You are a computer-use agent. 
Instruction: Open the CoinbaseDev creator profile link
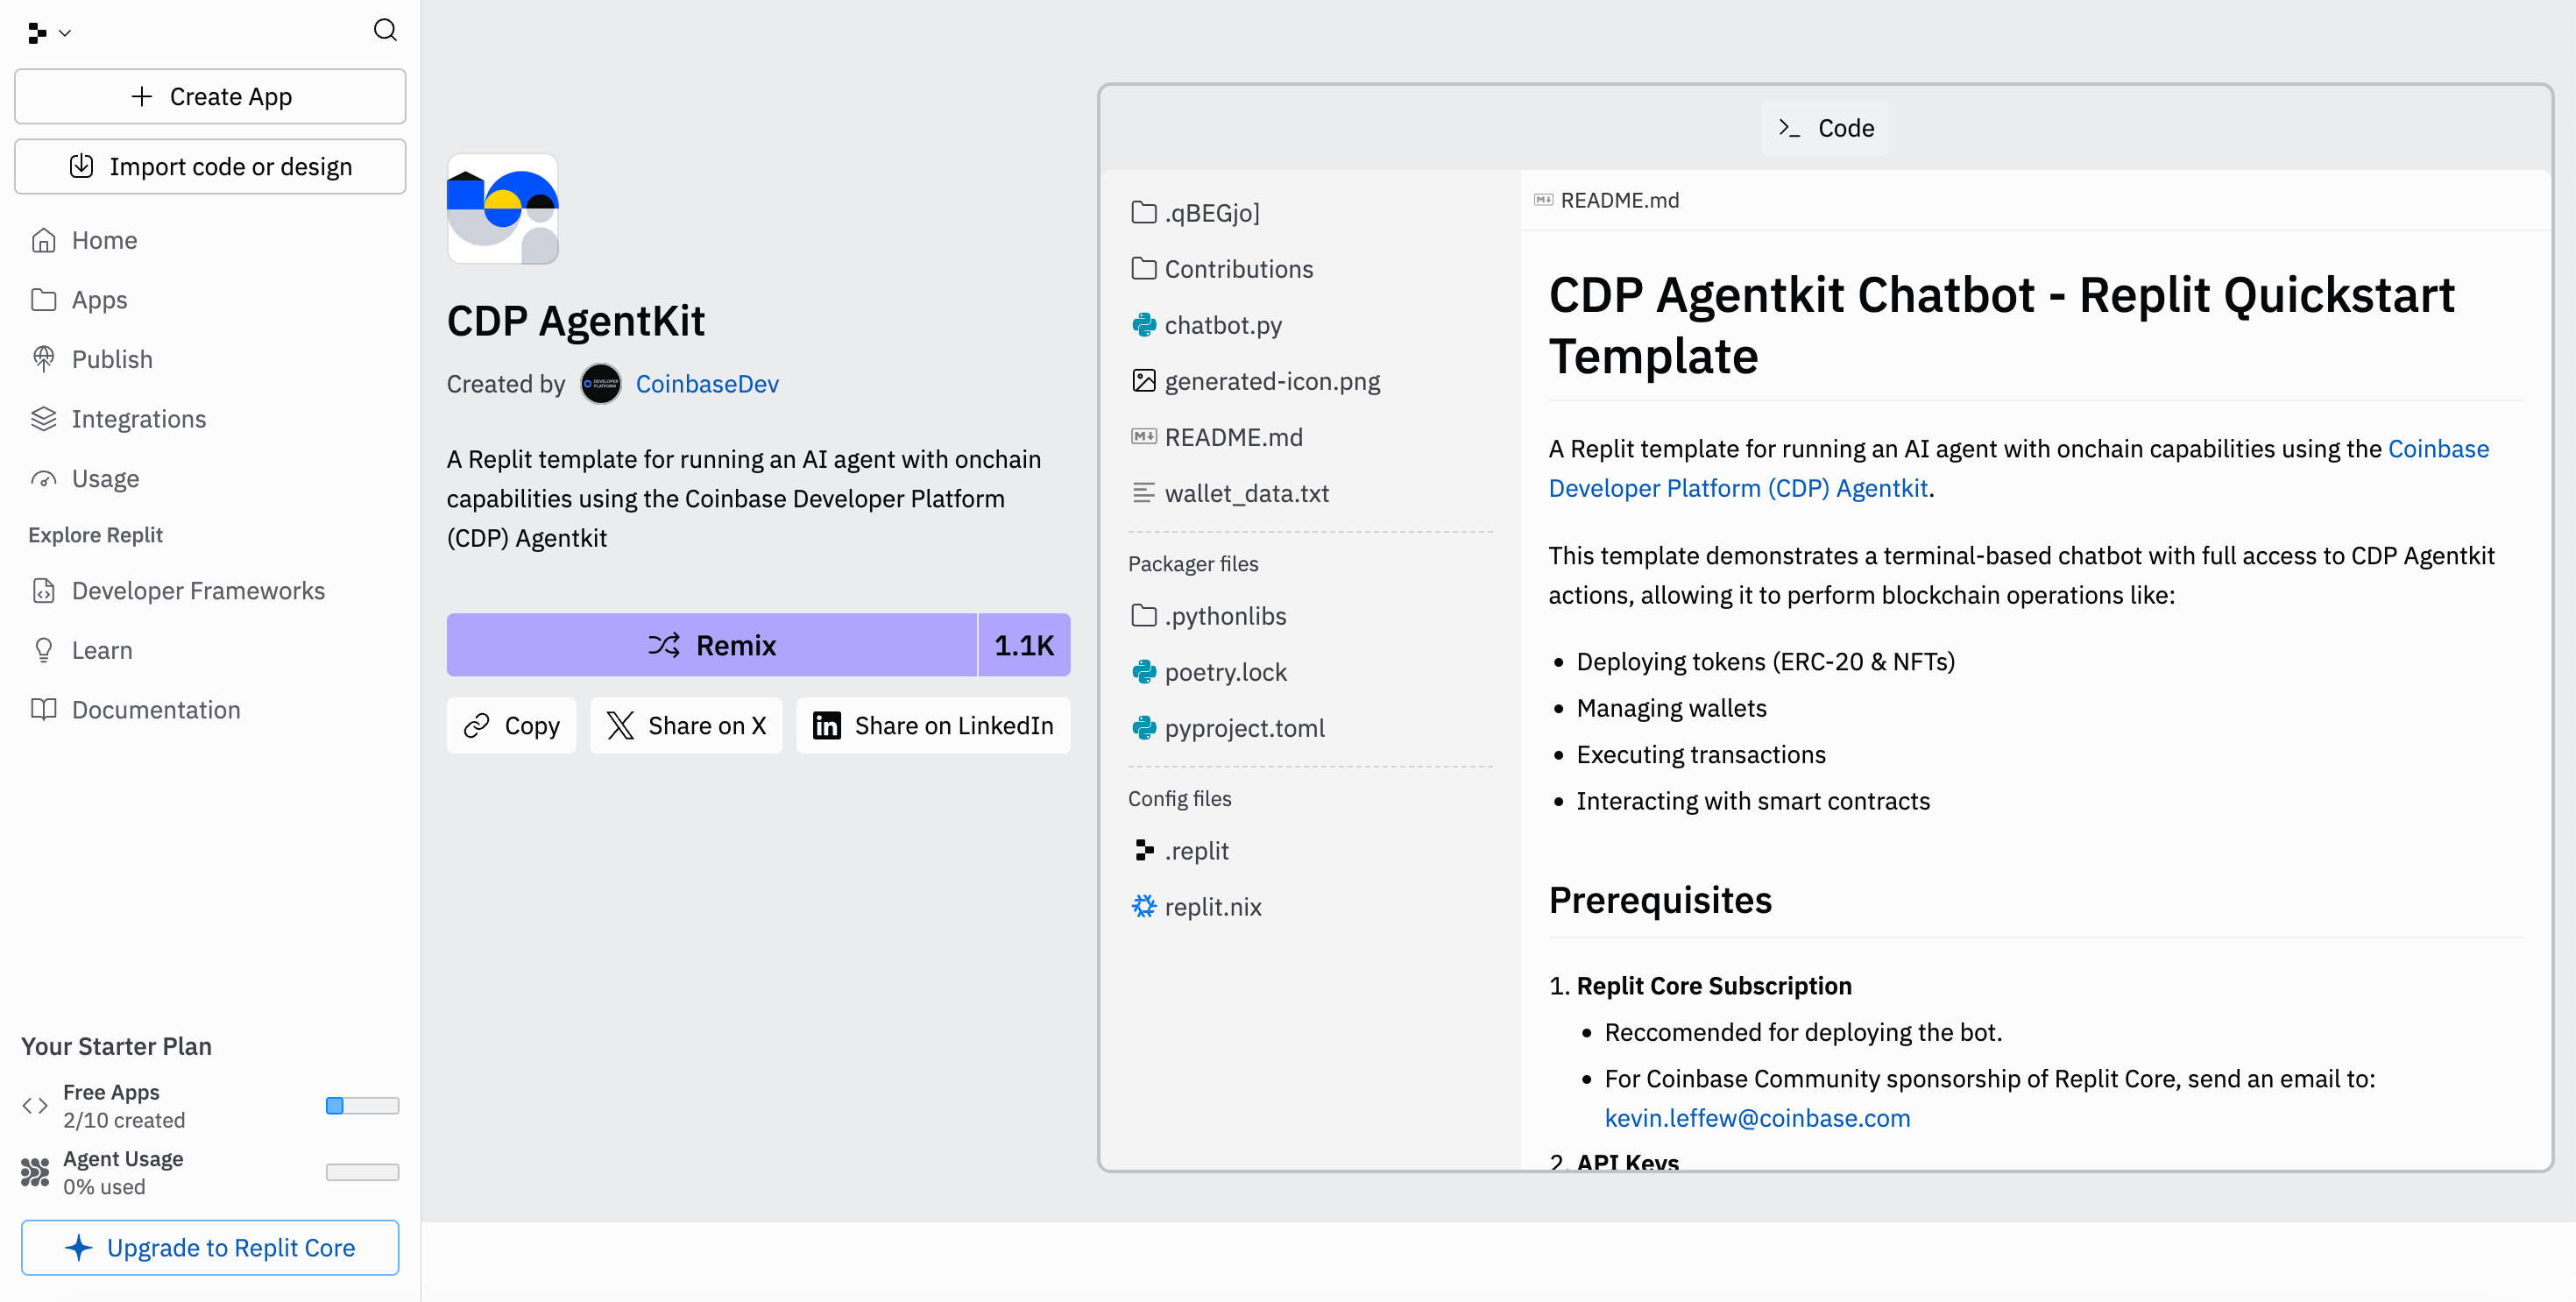pos(706,384)
